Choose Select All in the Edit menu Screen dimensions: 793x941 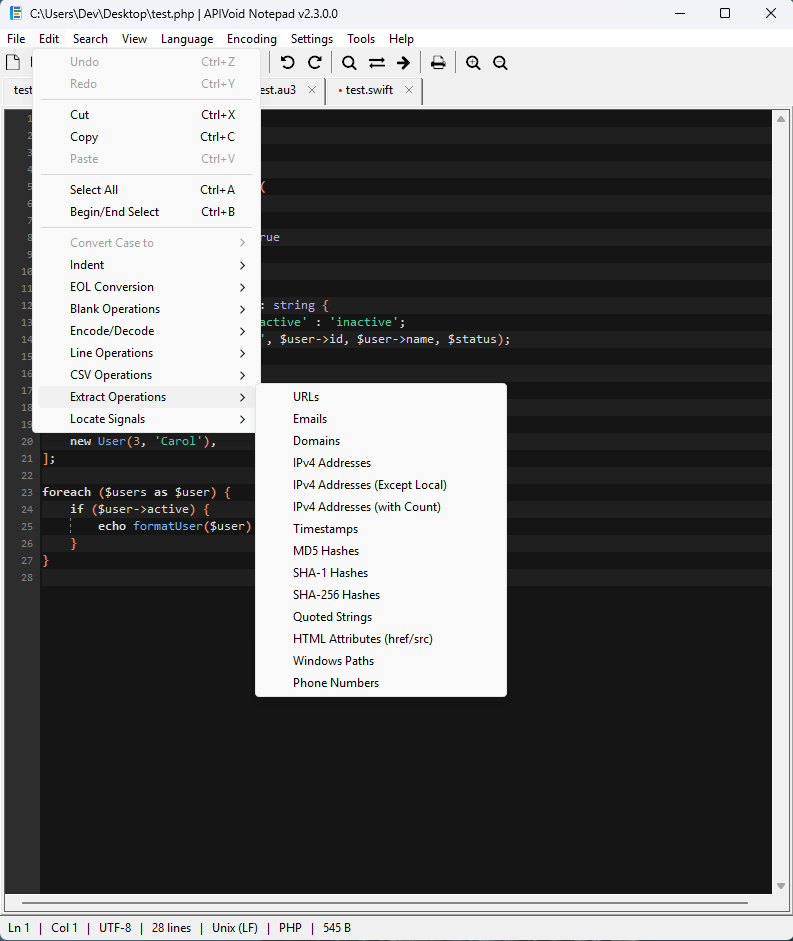(x=146, y=190)
